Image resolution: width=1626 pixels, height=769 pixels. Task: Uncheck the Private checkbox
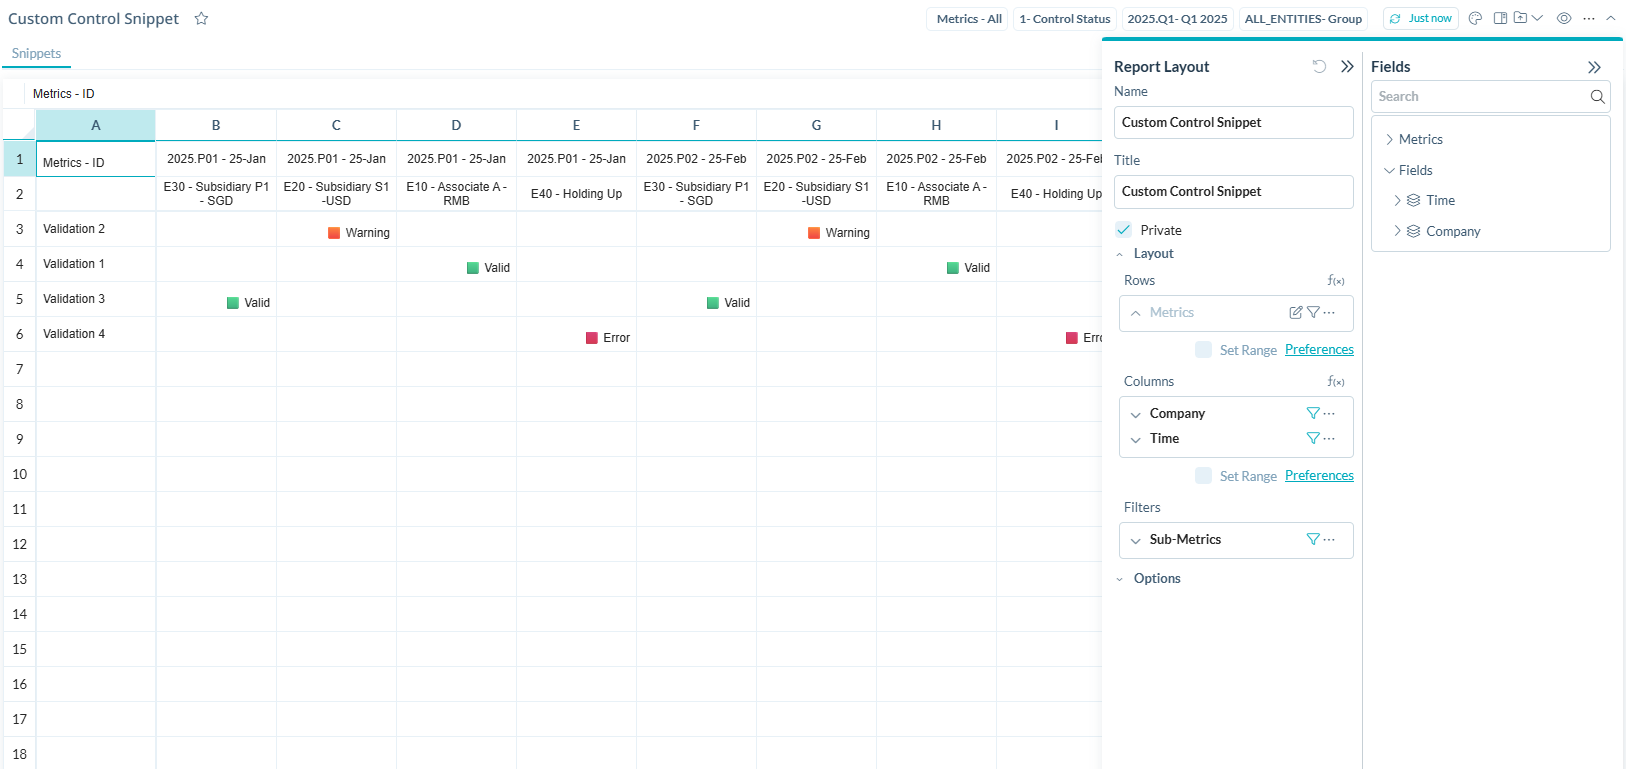tap(1124, 230)
